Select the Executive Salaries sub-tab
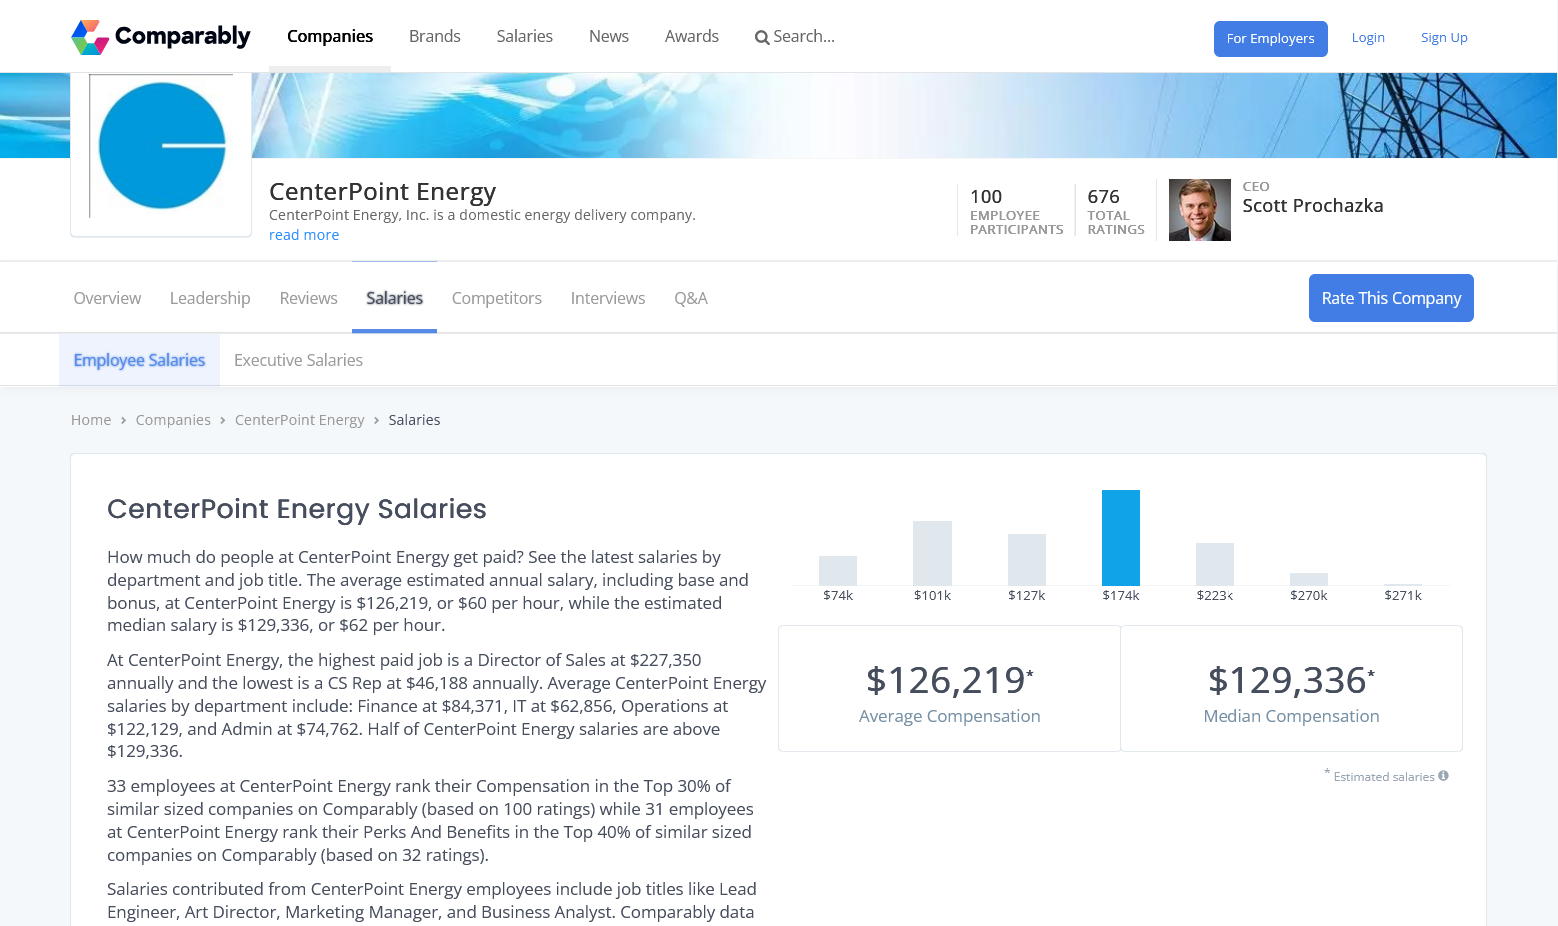The width and height of the screenshot is (1558, 926). [x=298, y=360]
